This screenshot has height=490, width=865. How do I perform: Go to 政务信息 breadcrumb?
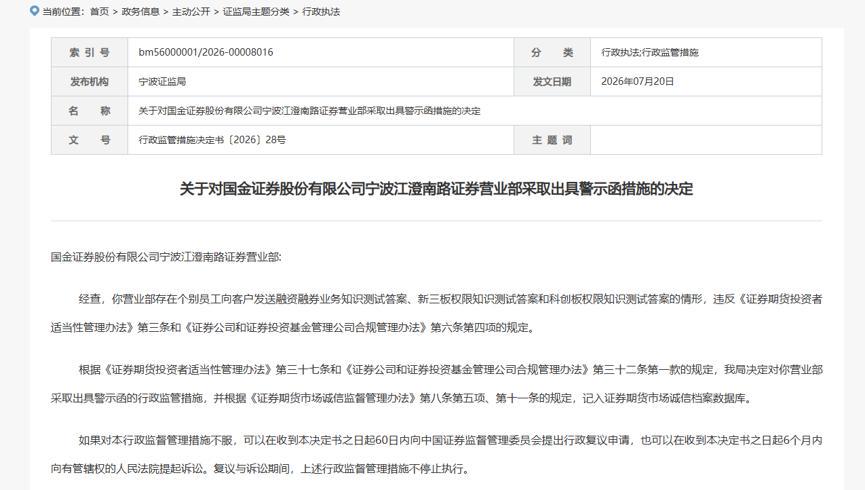(x=140, y=12)
